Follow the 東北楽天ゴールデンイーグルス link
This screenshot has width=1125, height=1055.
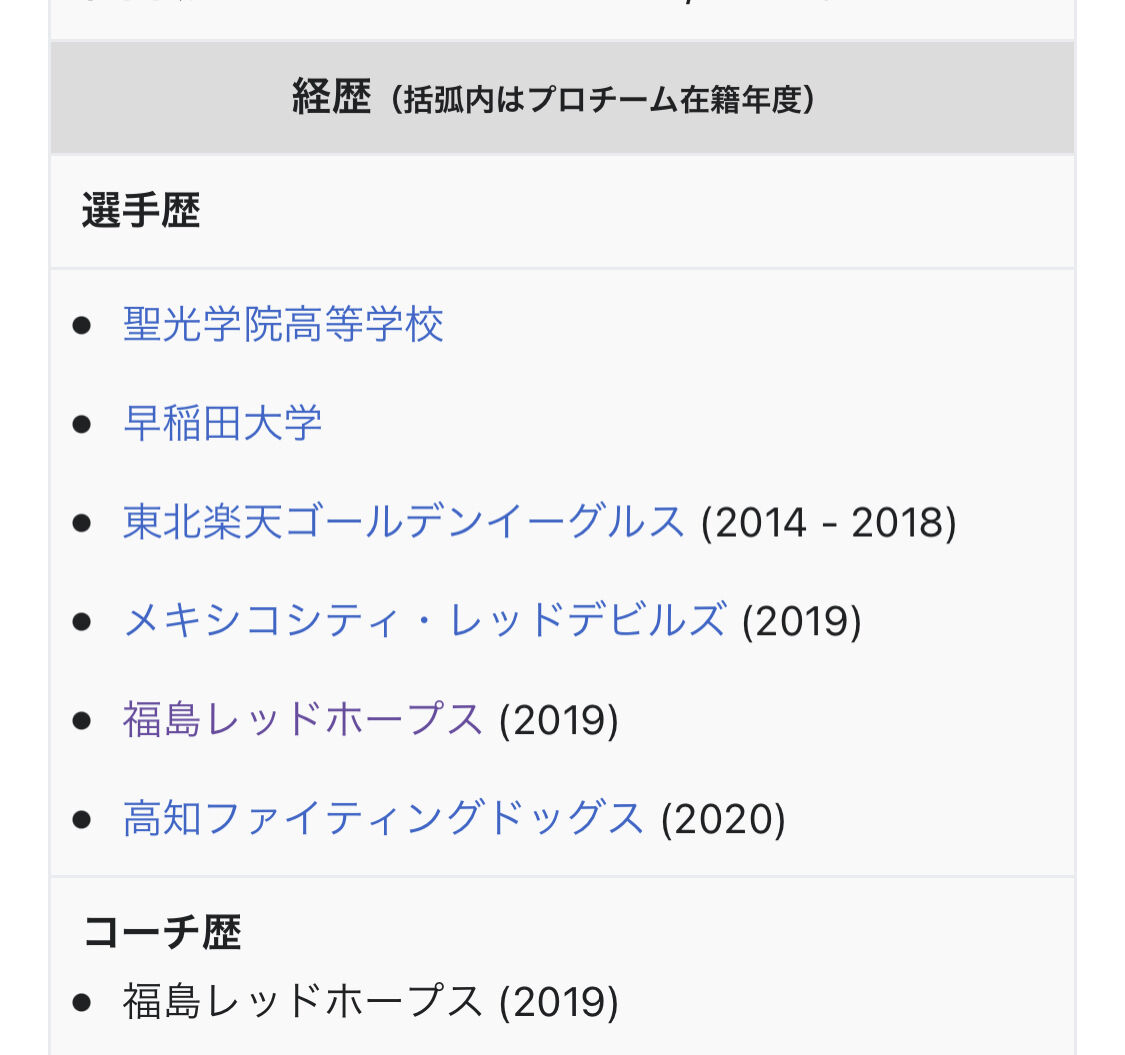[404, 522]
